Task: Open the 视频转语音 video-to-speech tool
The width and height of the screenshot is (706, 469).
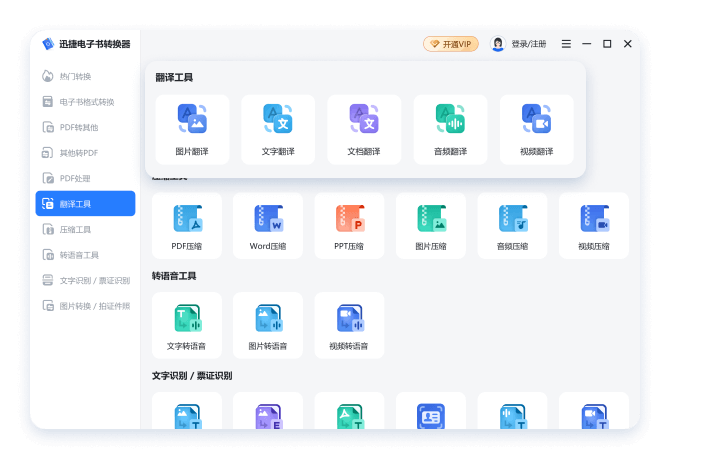Action: (x=349, y=325)
